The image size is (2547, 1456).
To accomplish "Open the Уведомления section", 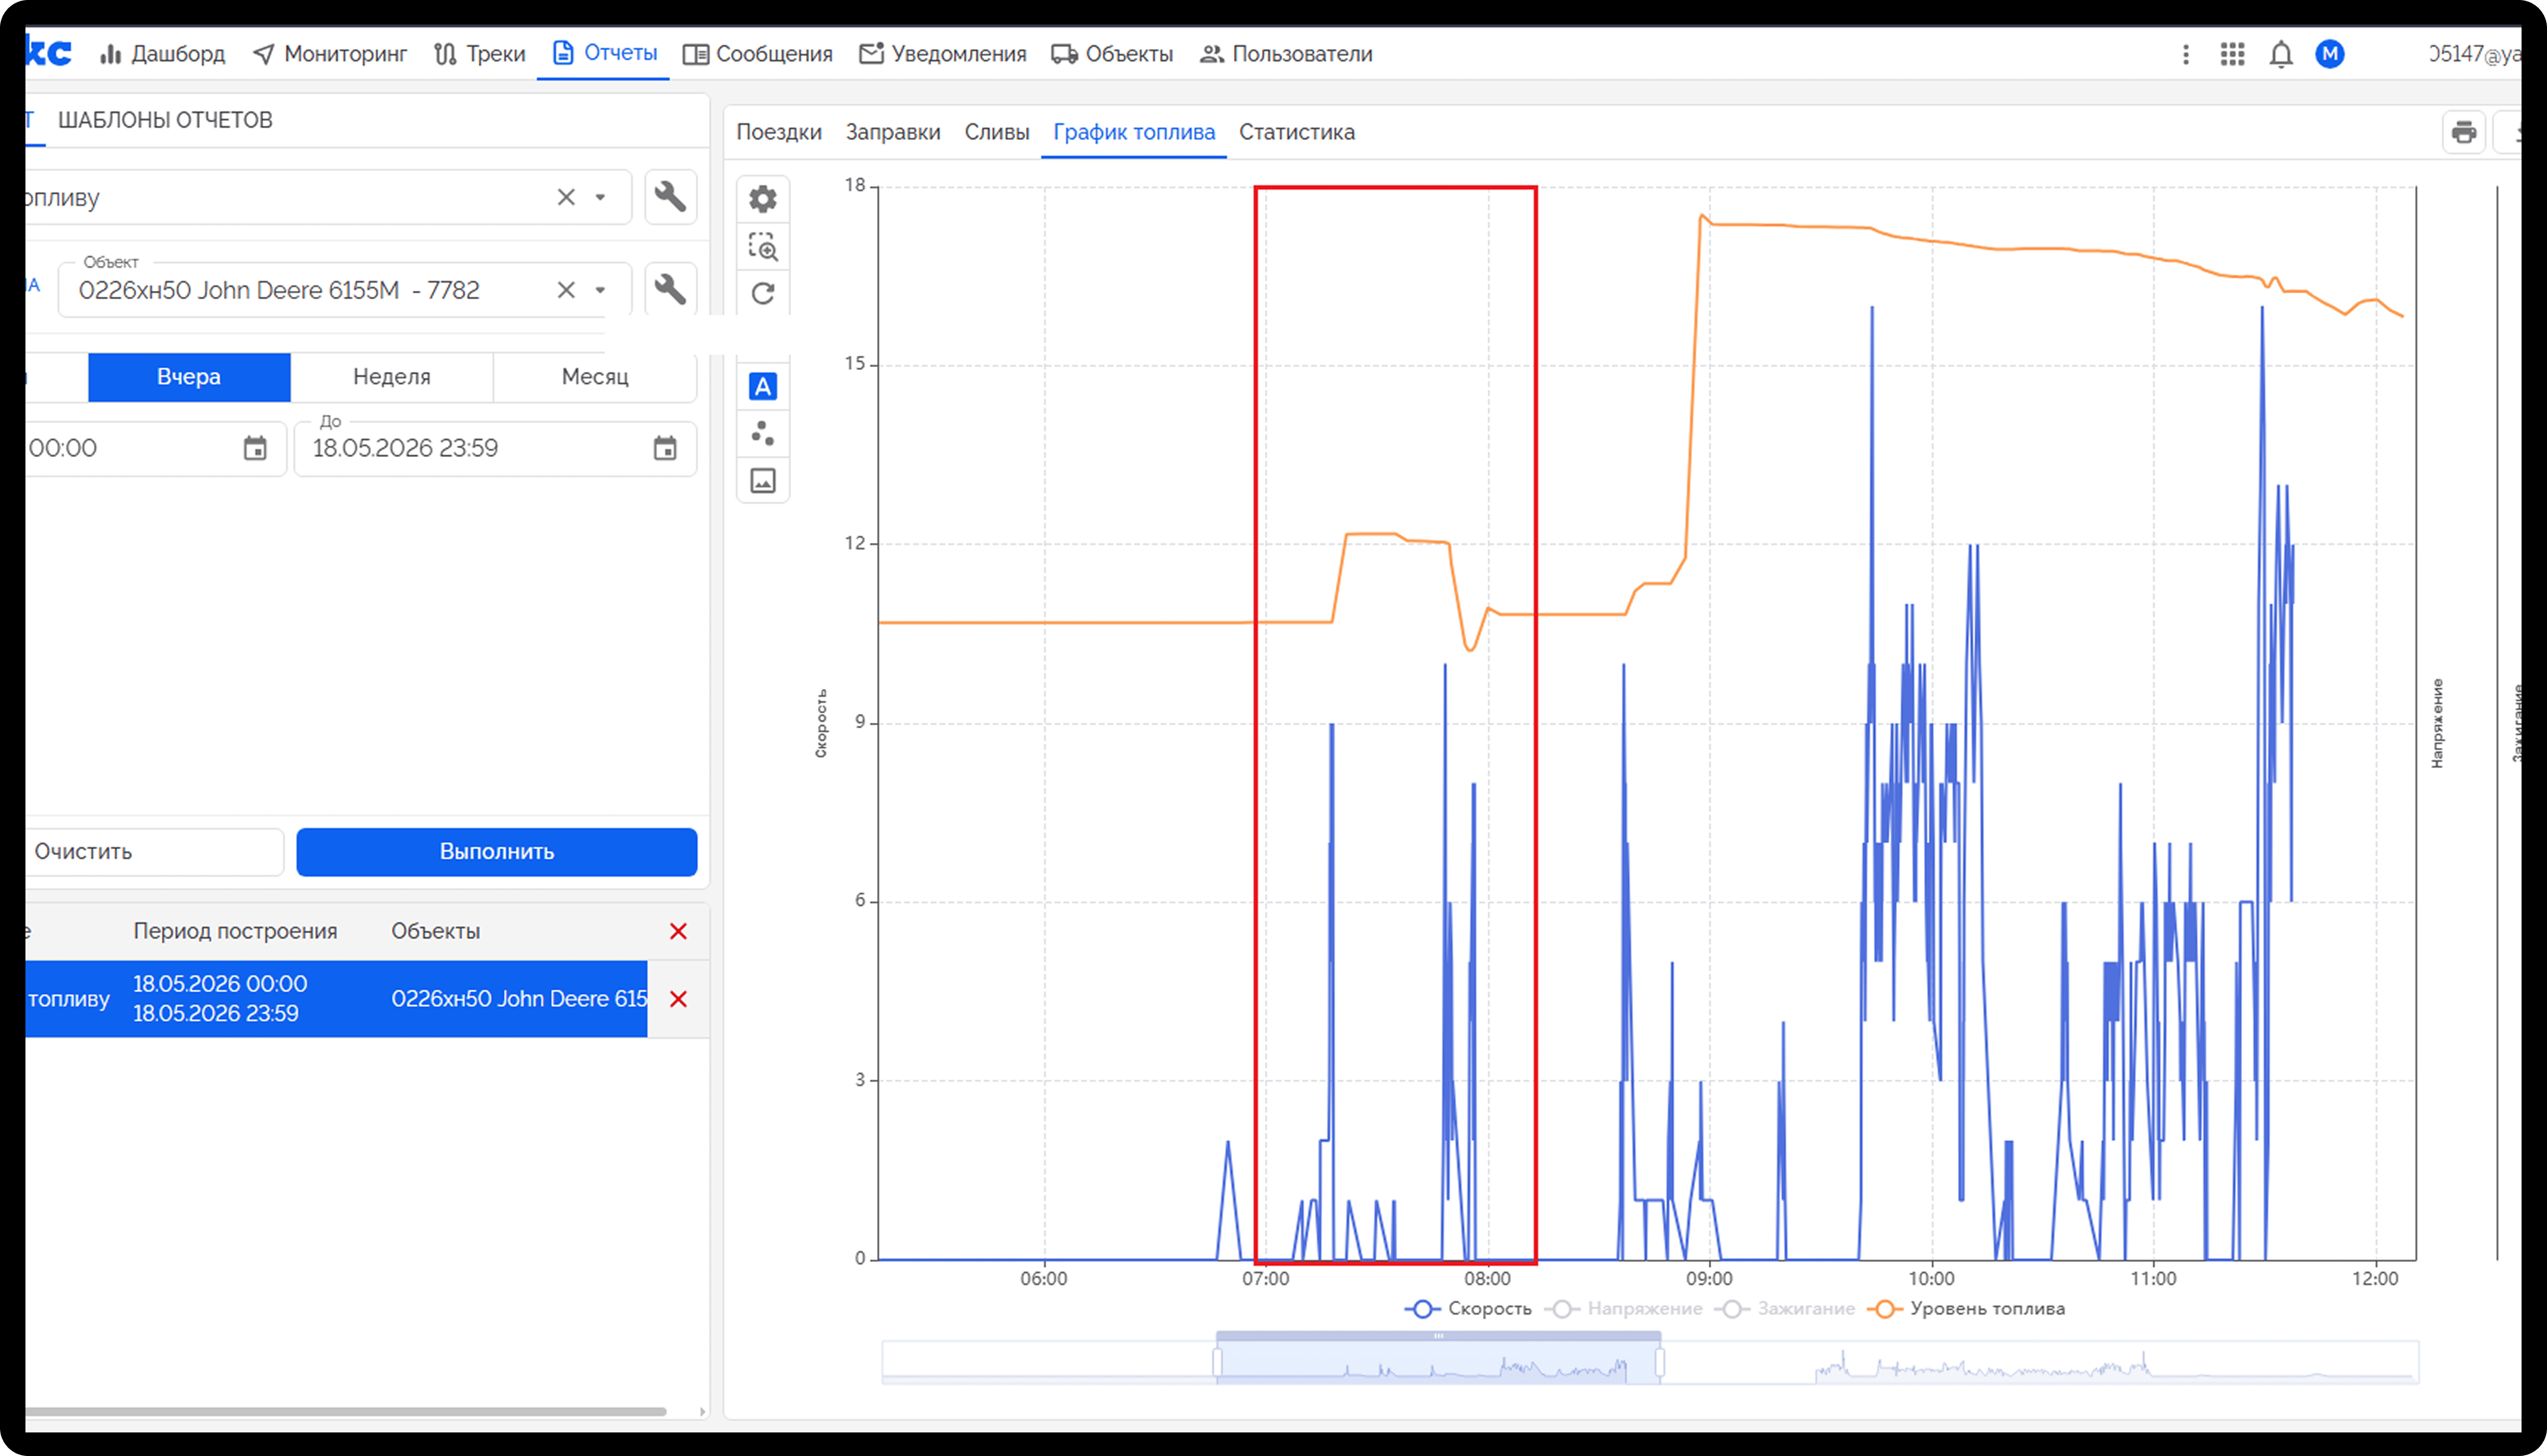I will 943,54.
